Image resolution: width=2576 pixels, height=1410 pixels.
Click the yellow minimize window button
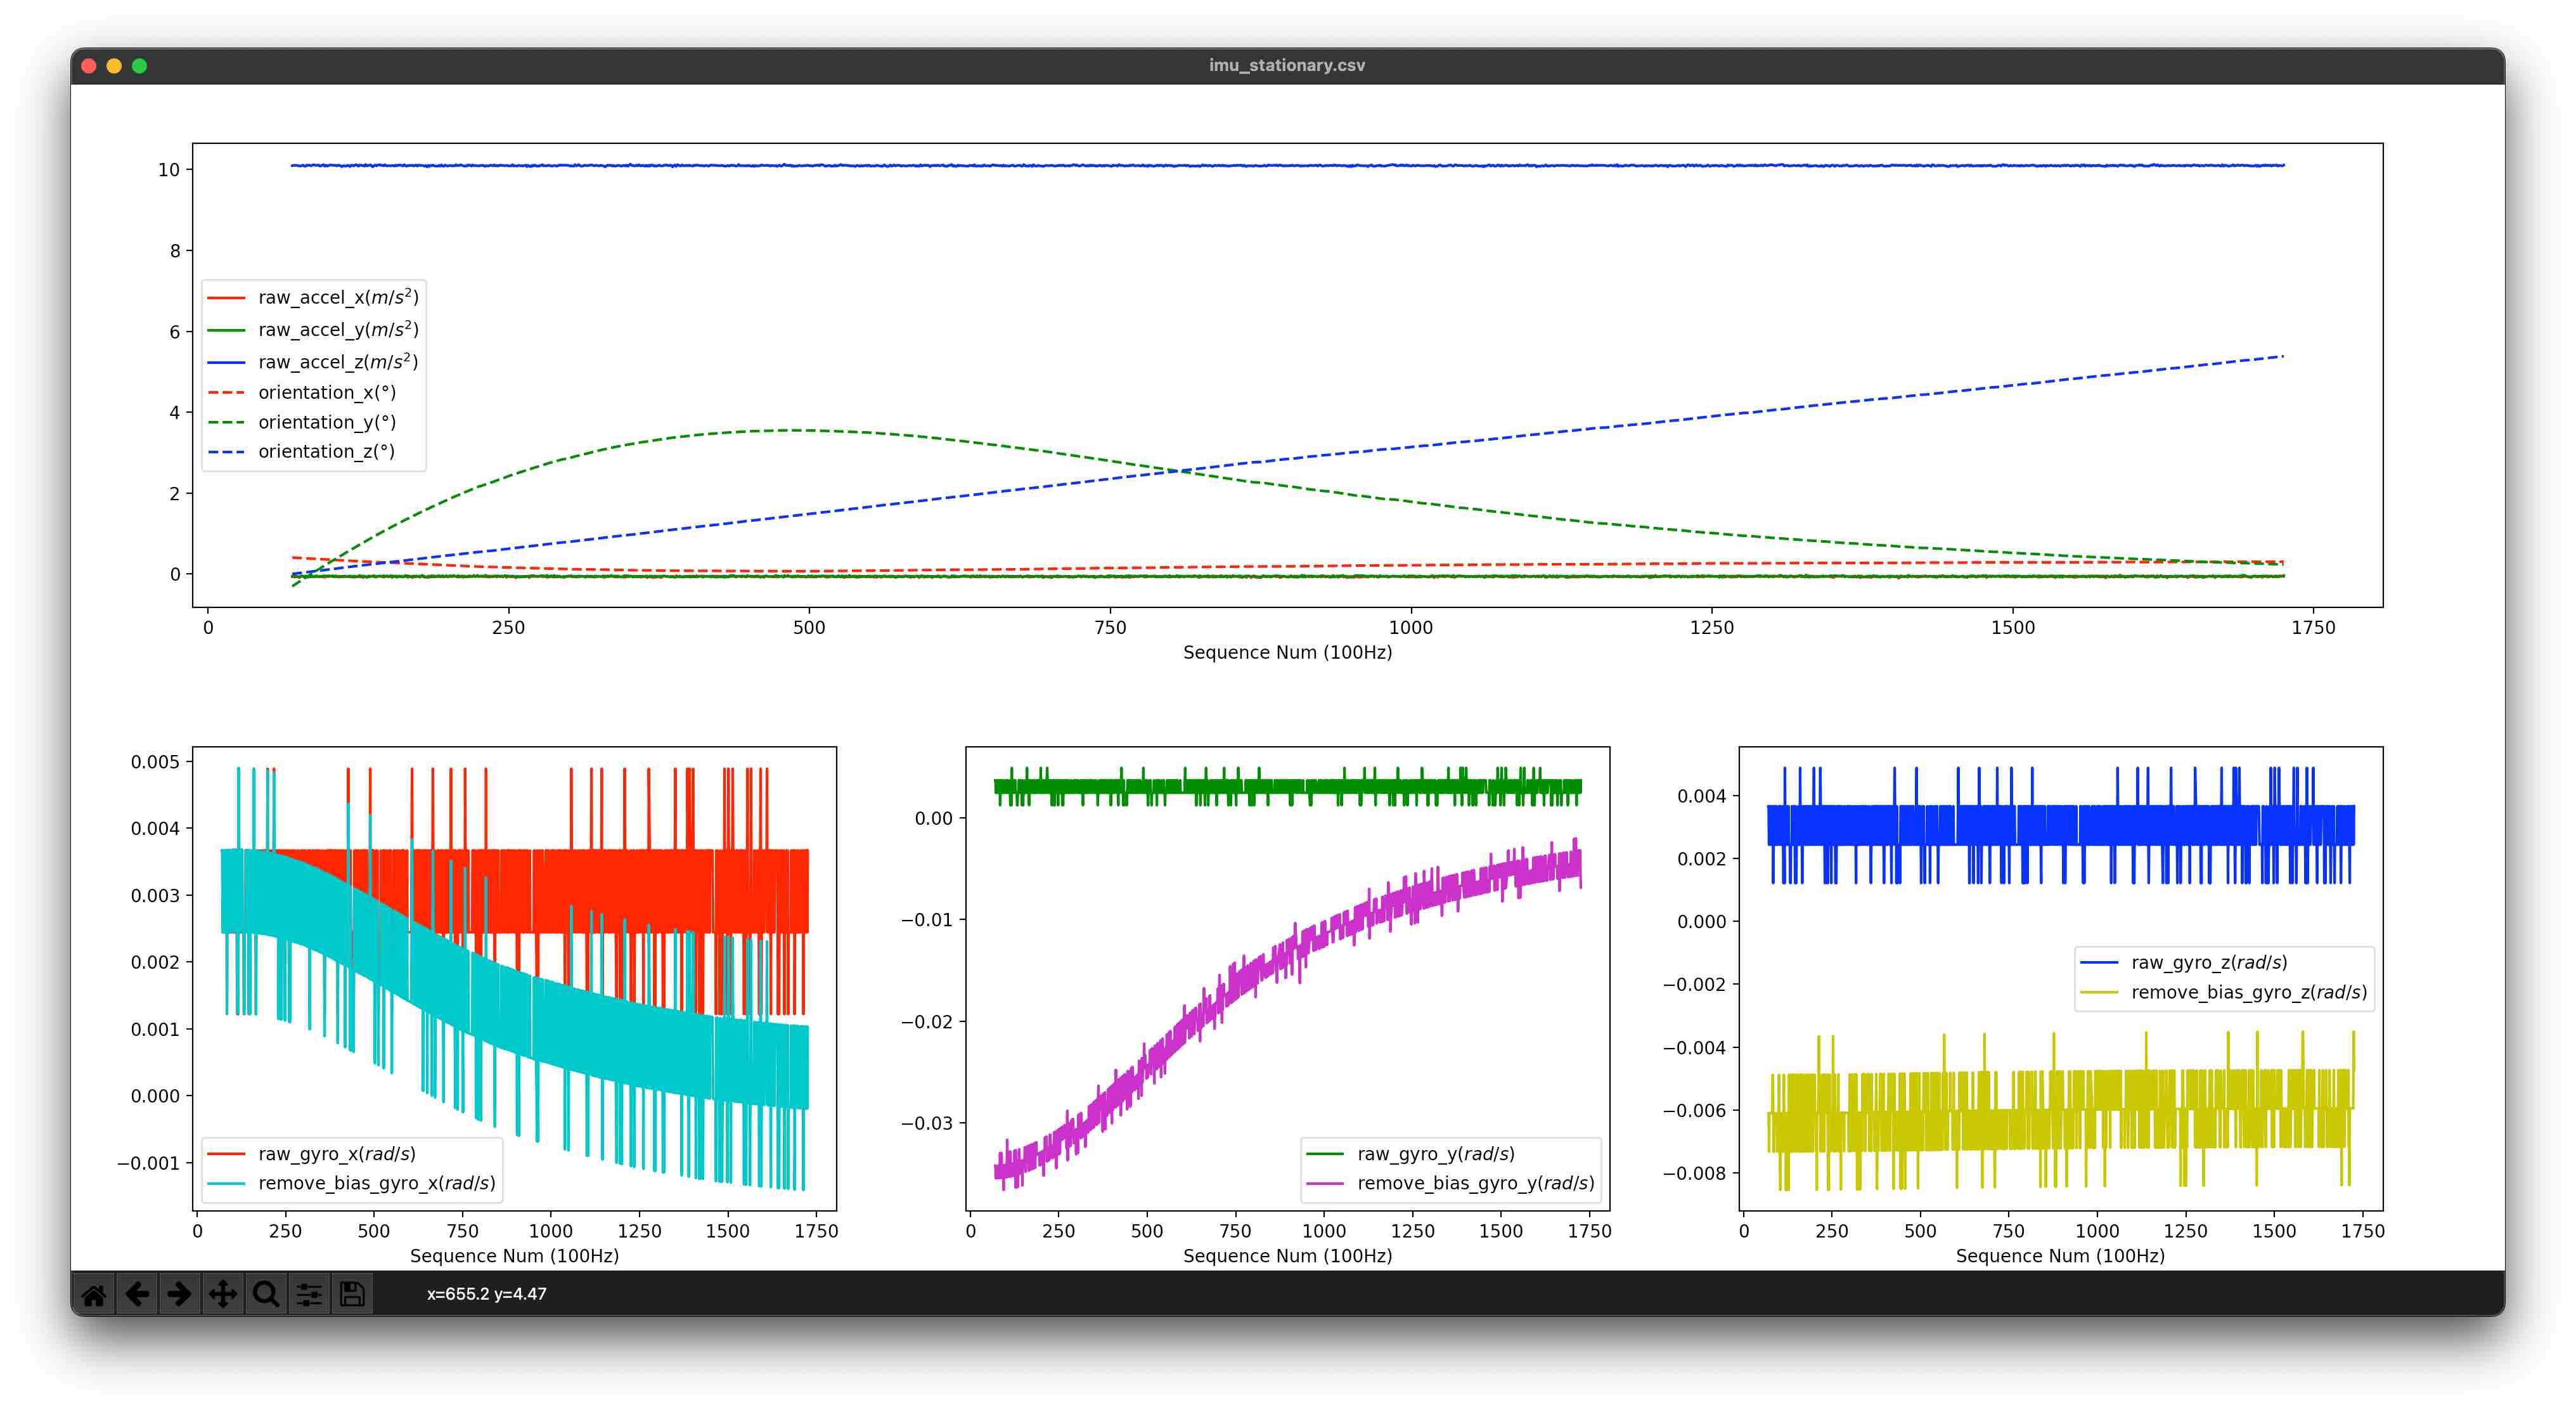pos(114,66)
